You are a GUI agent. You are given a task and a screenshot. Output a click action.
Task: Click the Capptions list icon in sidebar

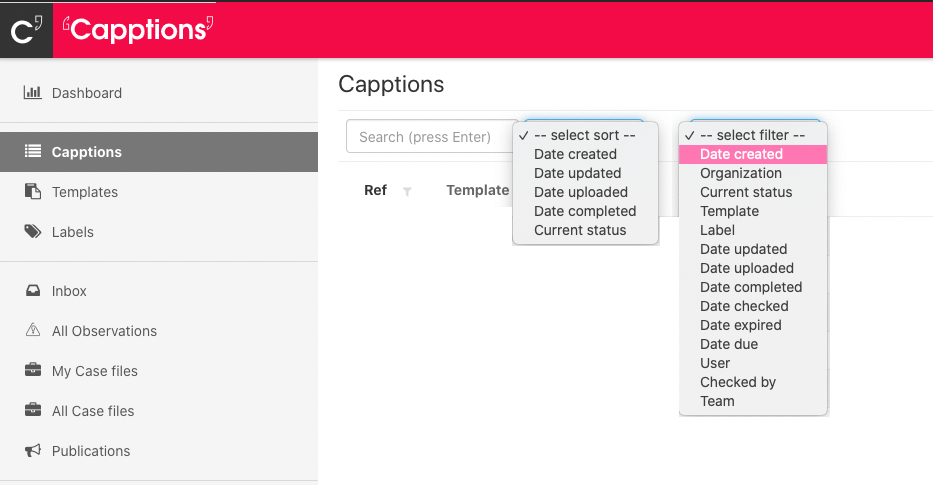[33, 151]
